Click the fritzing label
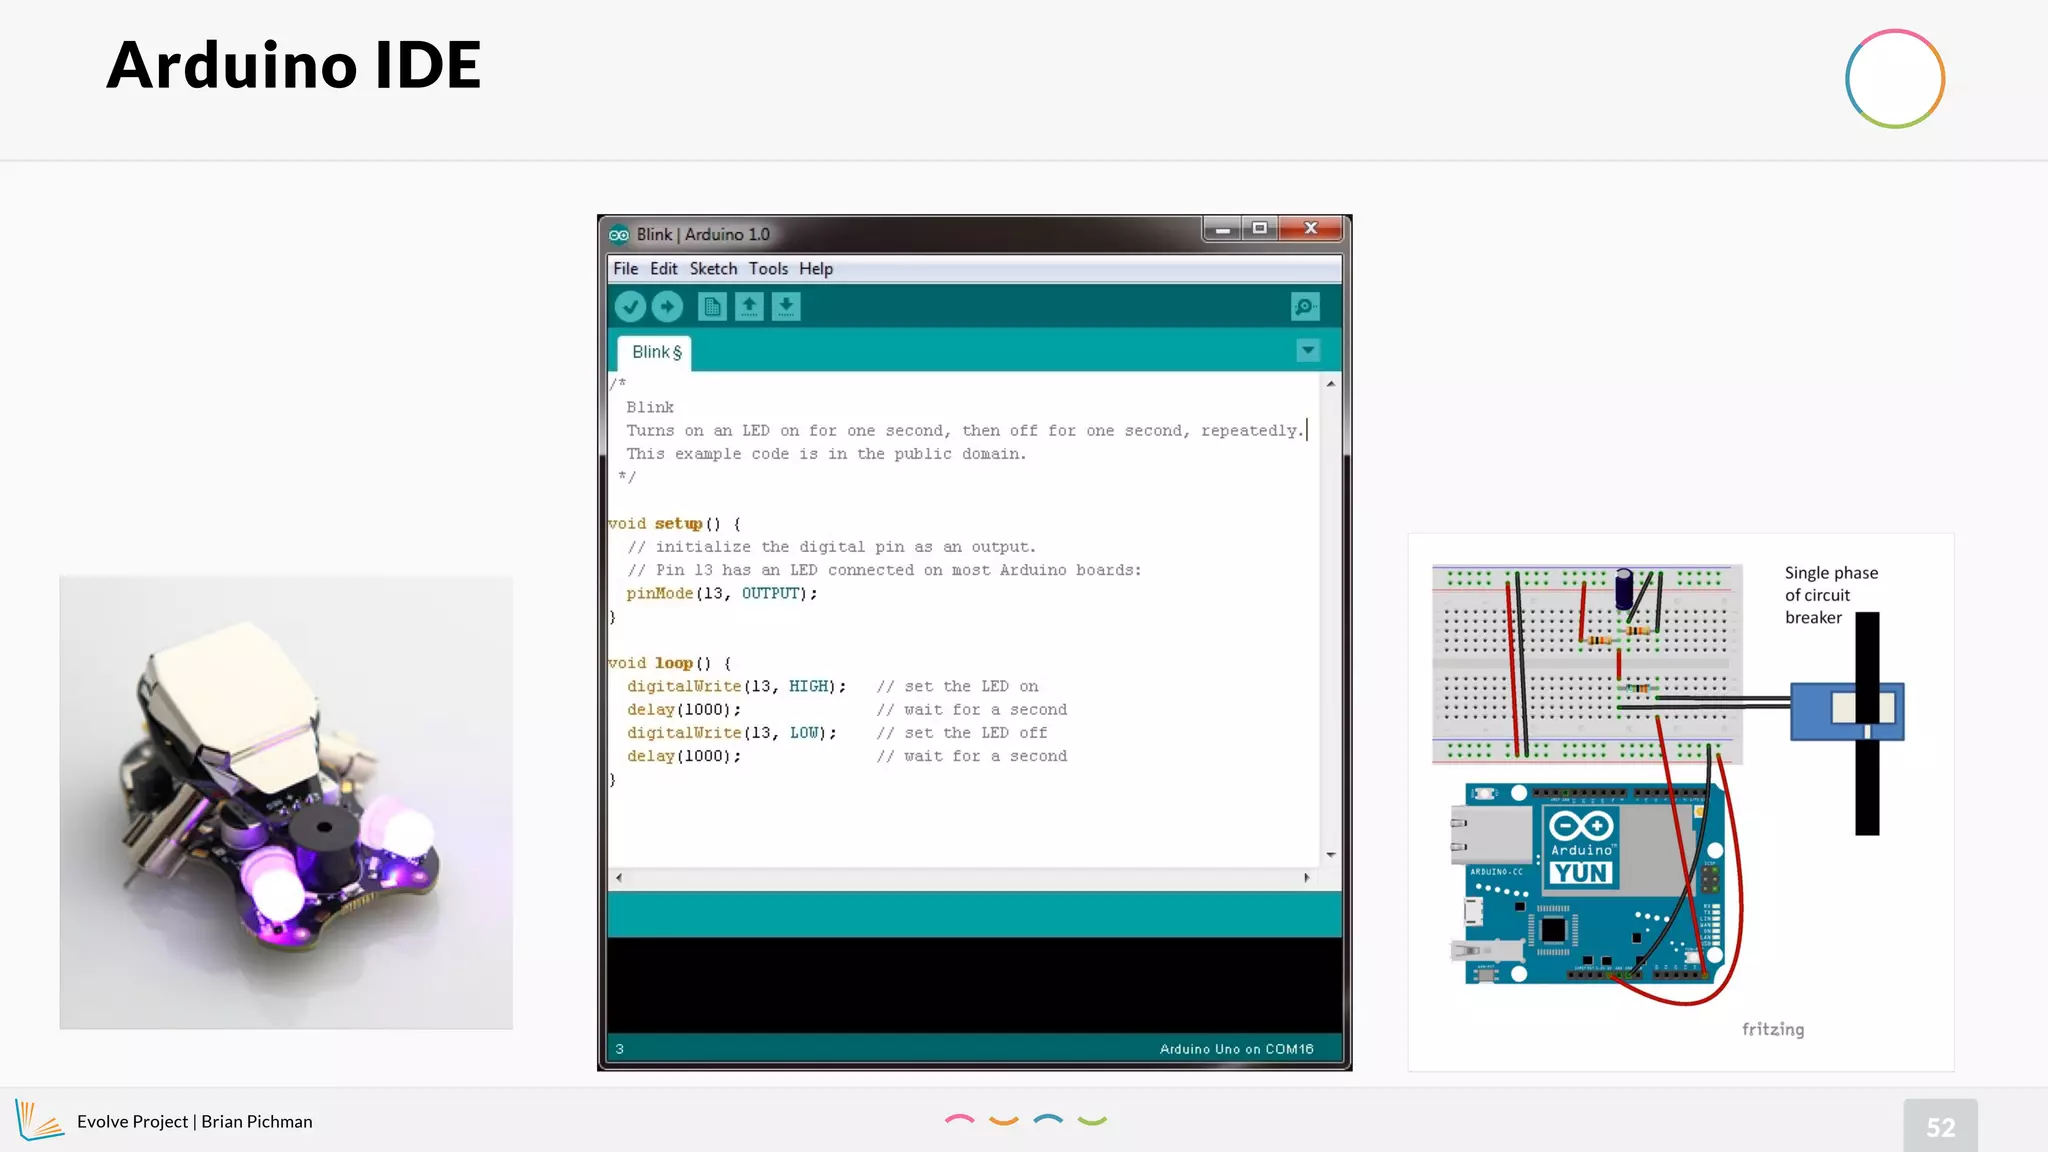 1773,1029
